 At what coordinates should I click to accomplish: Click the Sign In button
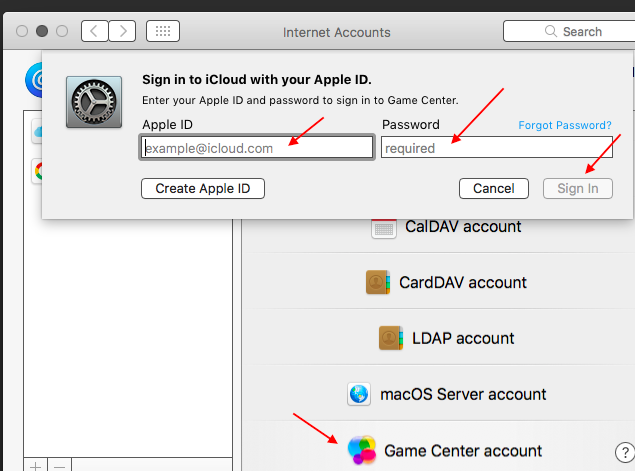point(578,188)
